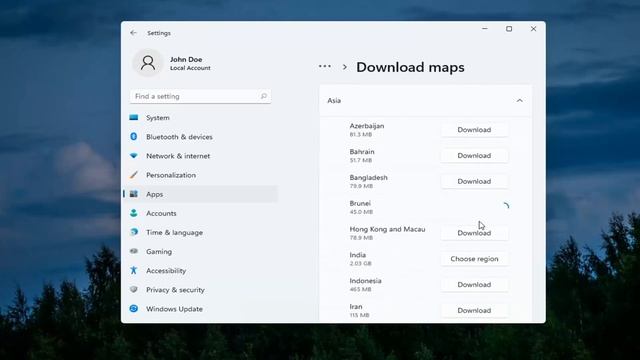
Task: Click the Windows Update icon
Action: [x=133, y=309]
